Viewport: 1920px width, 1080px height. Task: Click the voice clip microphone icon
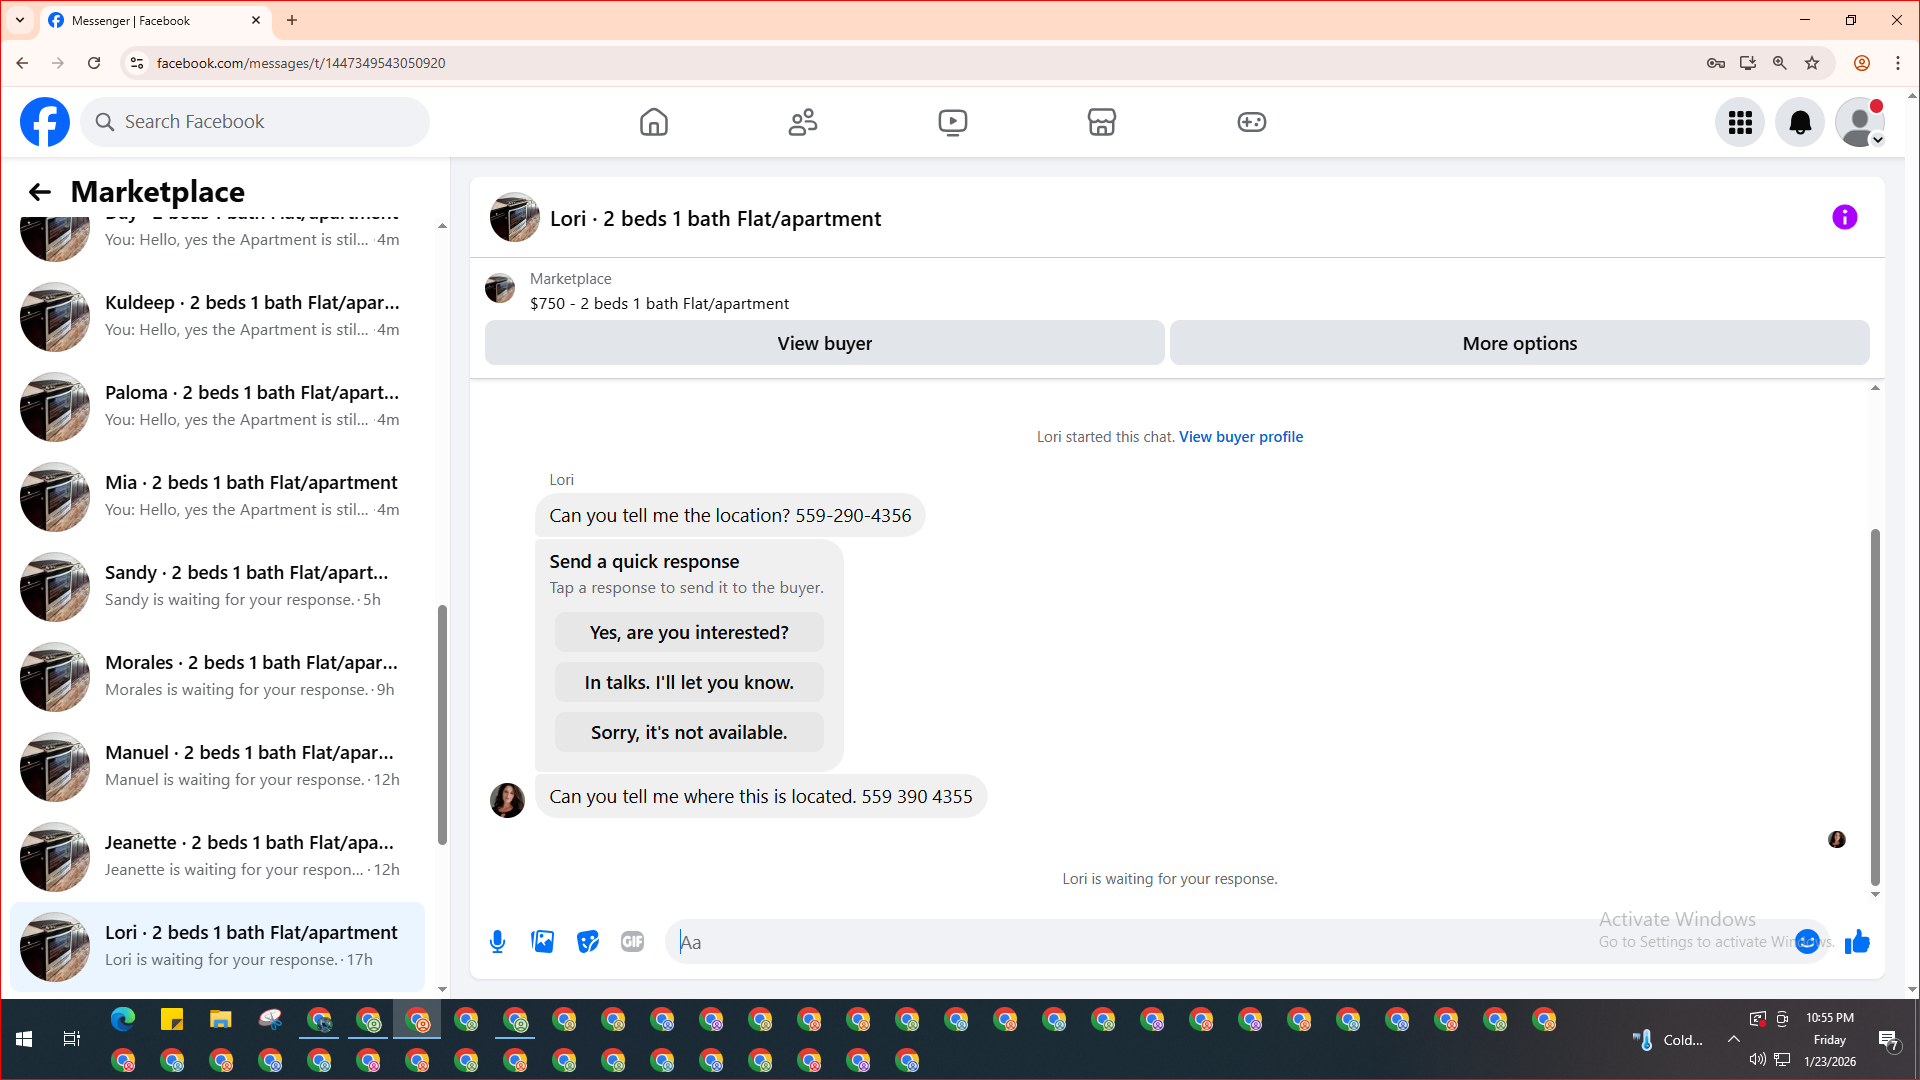[x=497, y=941]
